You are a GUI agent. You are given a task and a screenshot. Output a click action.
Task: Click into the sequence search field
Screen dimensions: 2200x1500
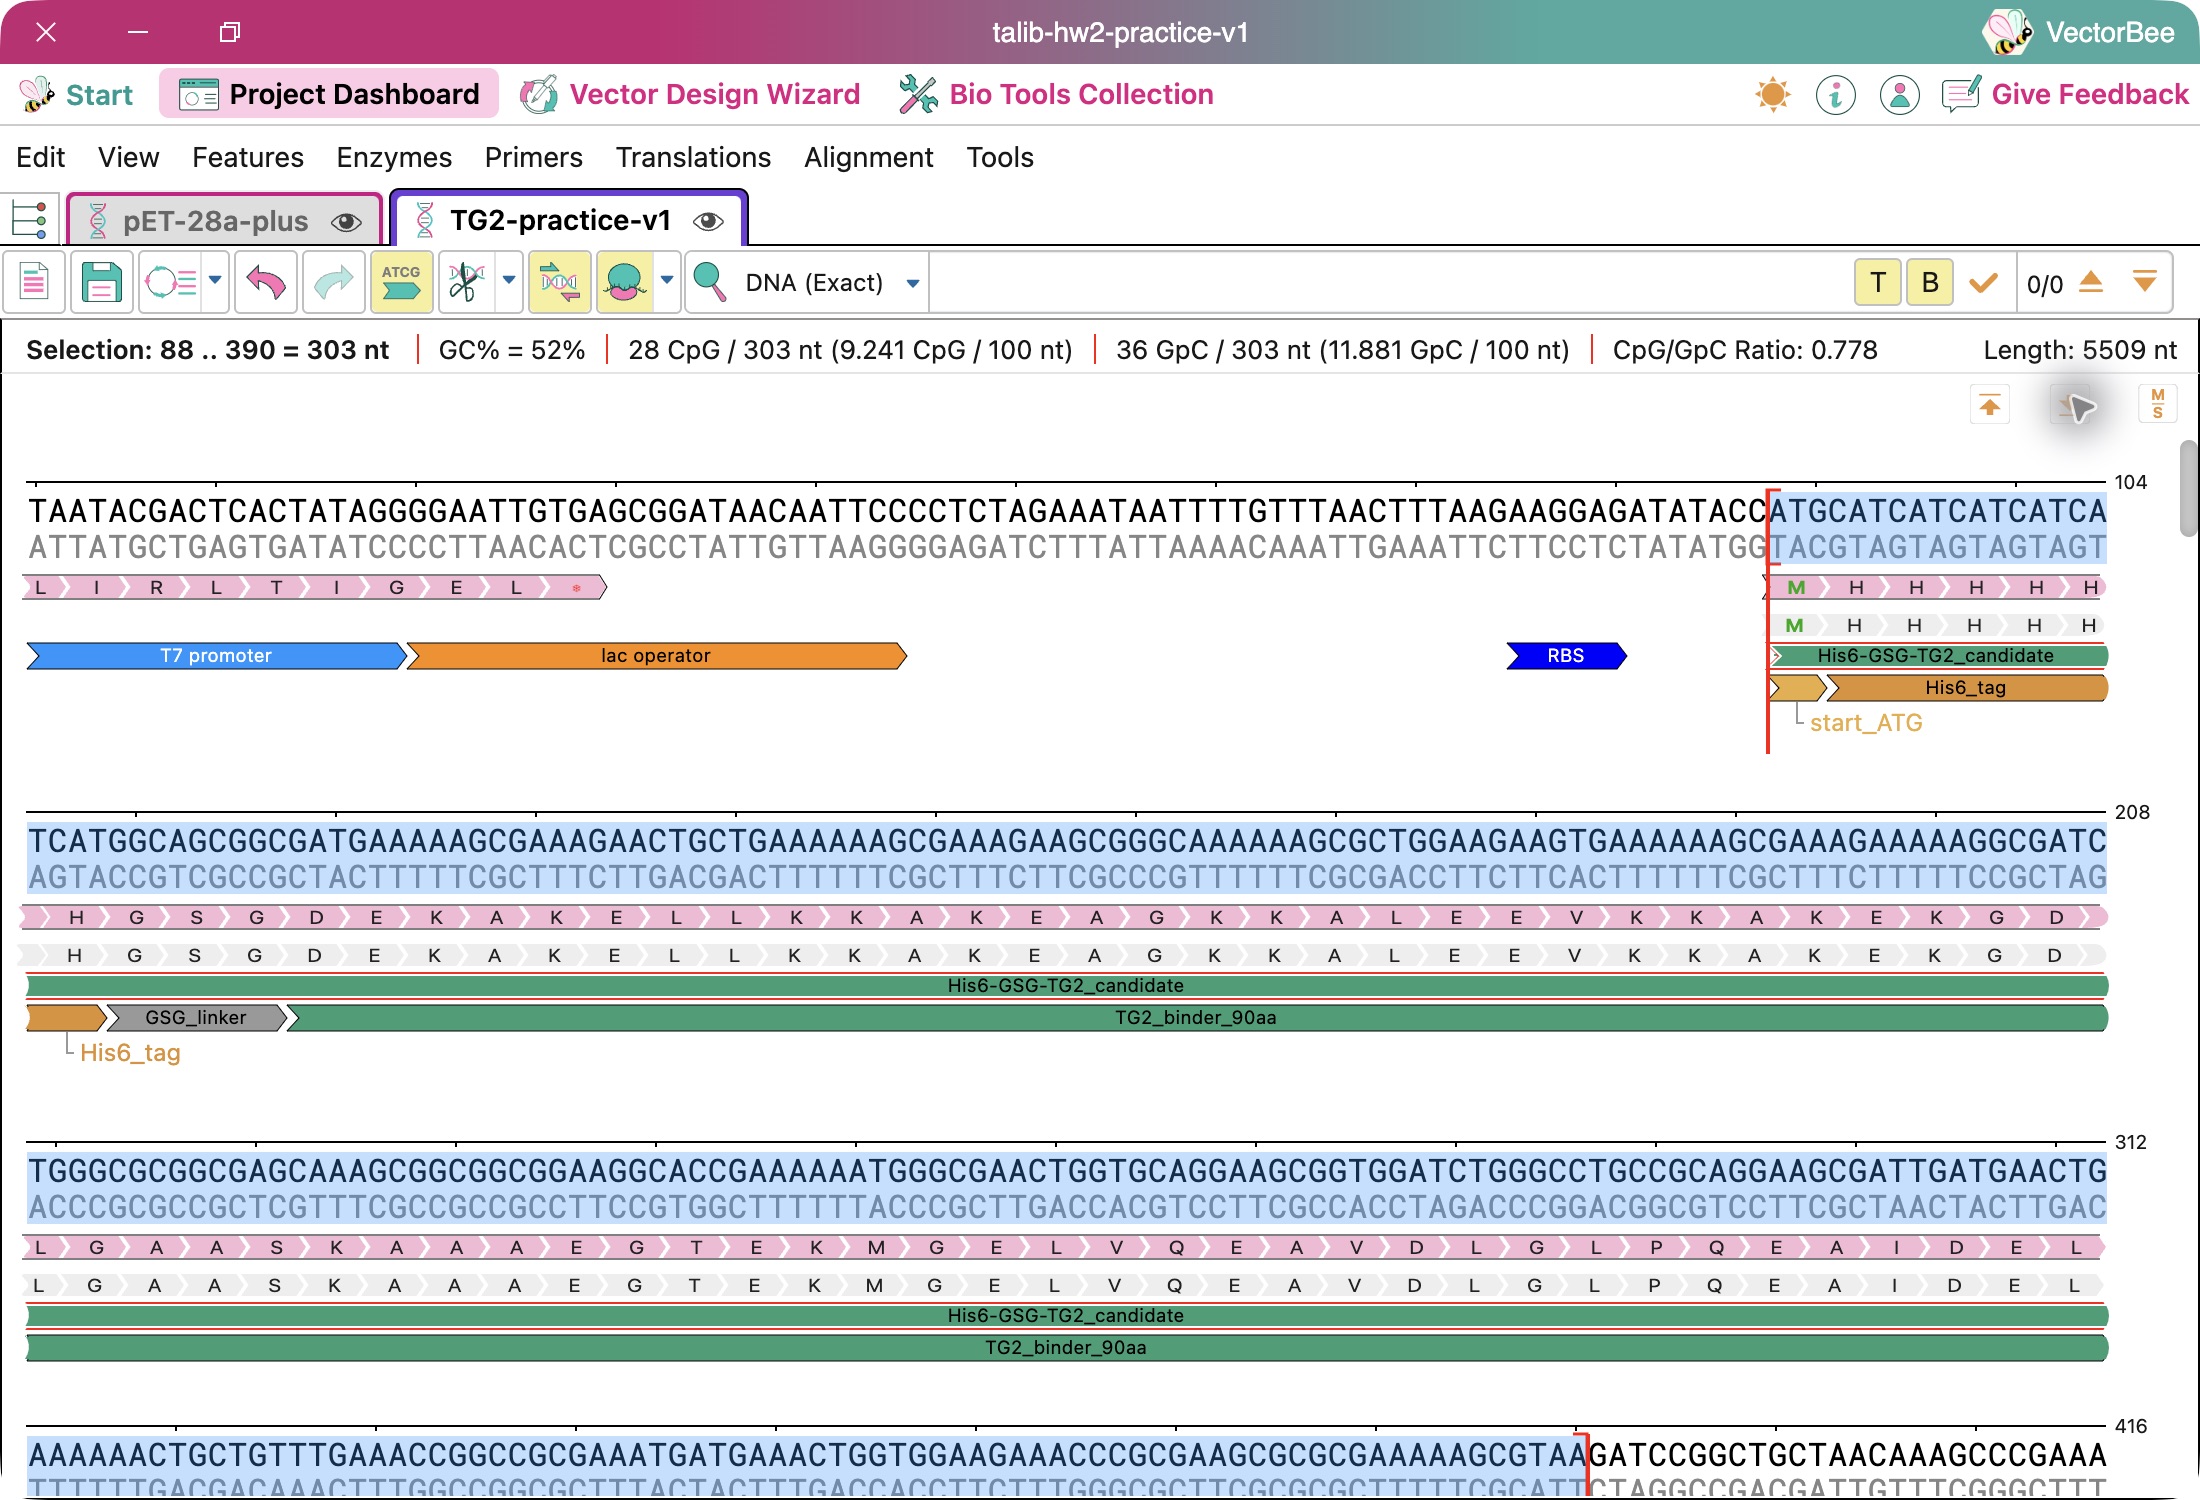1388,283
